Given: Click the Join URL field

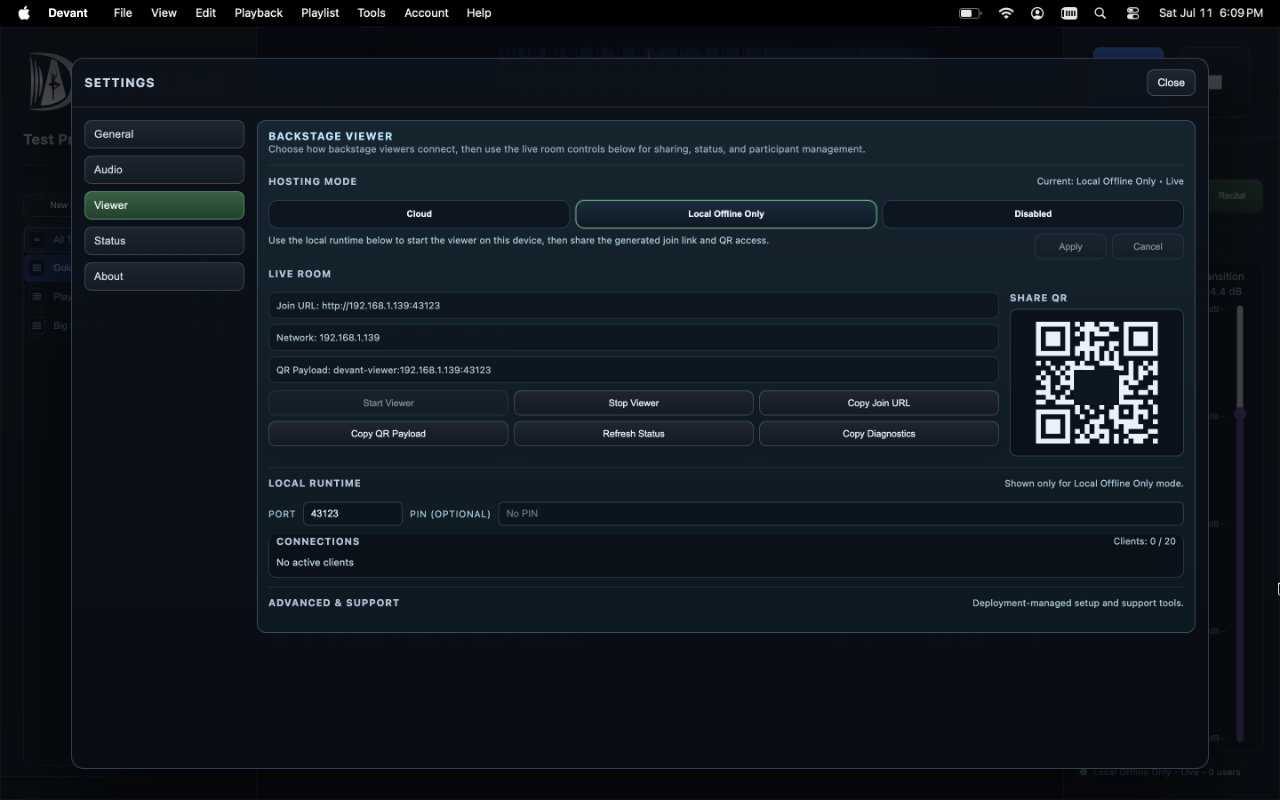Looking at the screenshot, I should pyautogui.click(x=633, y=306).
